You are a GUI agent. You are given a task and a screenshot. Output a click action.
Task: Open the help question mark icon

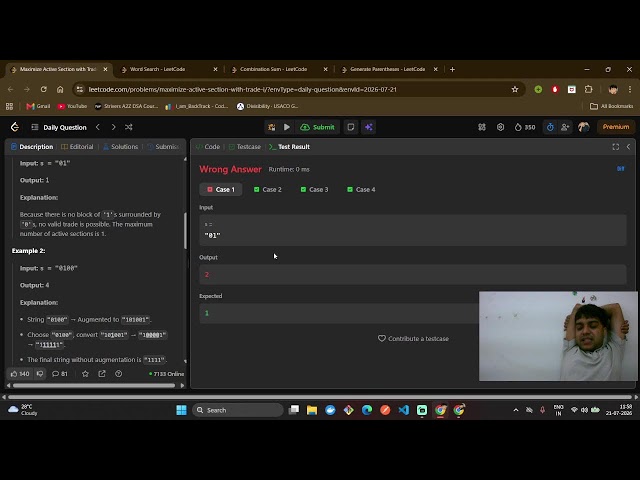118,373
